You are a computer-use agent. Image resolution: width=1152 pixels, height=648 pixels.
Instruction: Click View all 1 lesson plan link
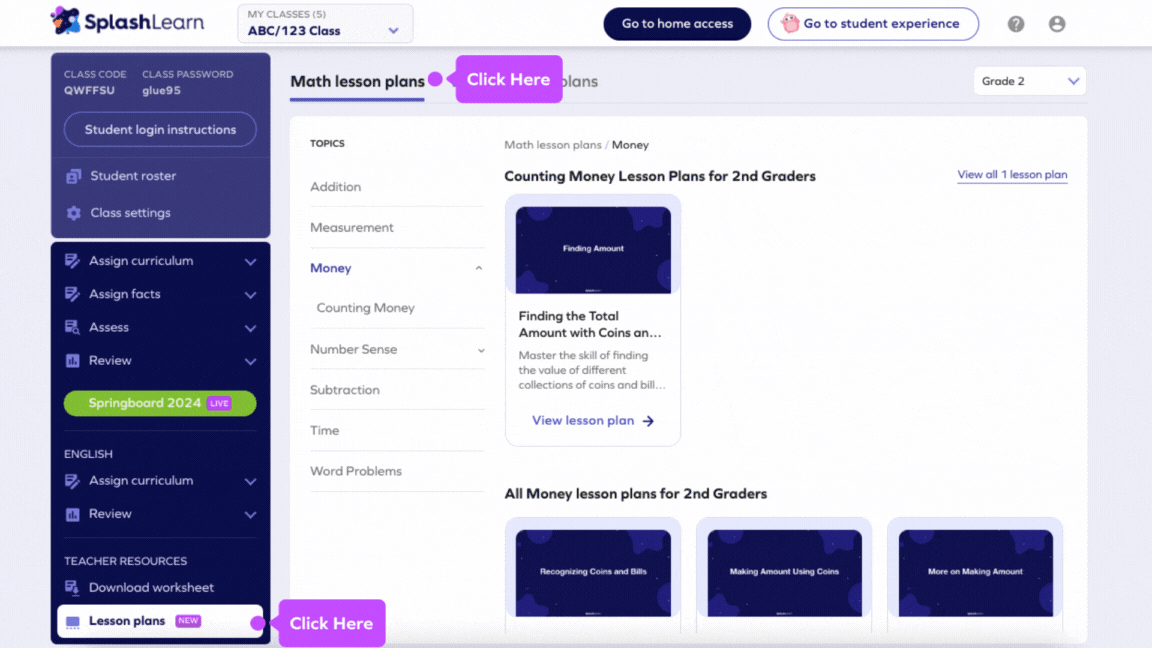pyautogui.click(x=1012, y=175)
